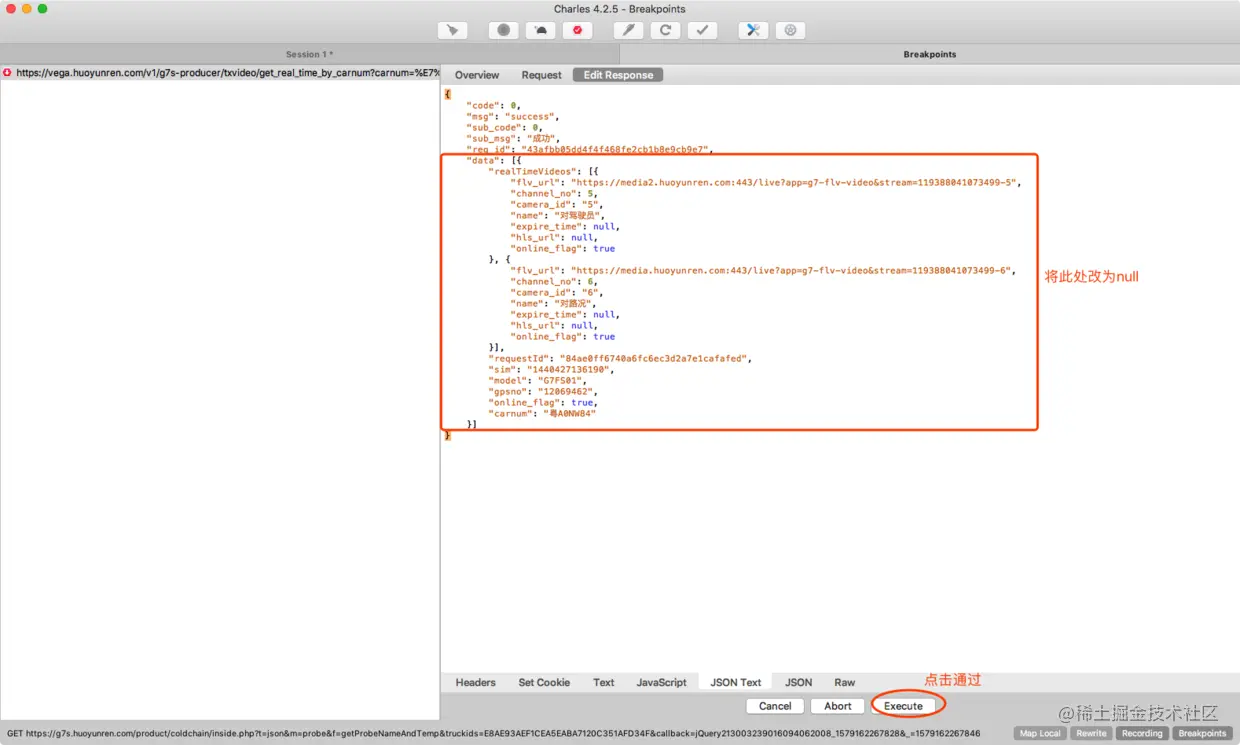
Task: Switch to the Breakpoints tab
Action: point(929,54)
